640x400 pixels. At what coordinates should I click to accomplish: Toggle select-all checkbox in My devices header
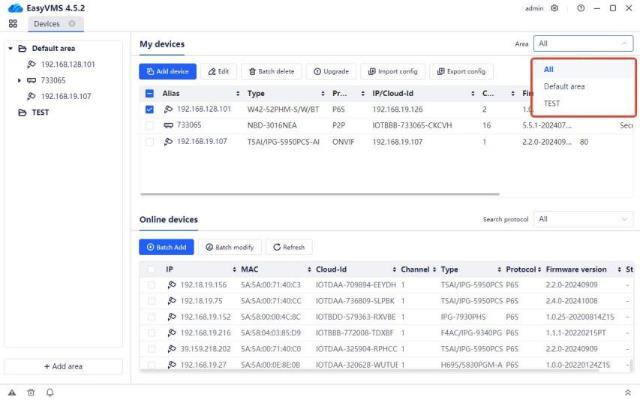[150, 93]
